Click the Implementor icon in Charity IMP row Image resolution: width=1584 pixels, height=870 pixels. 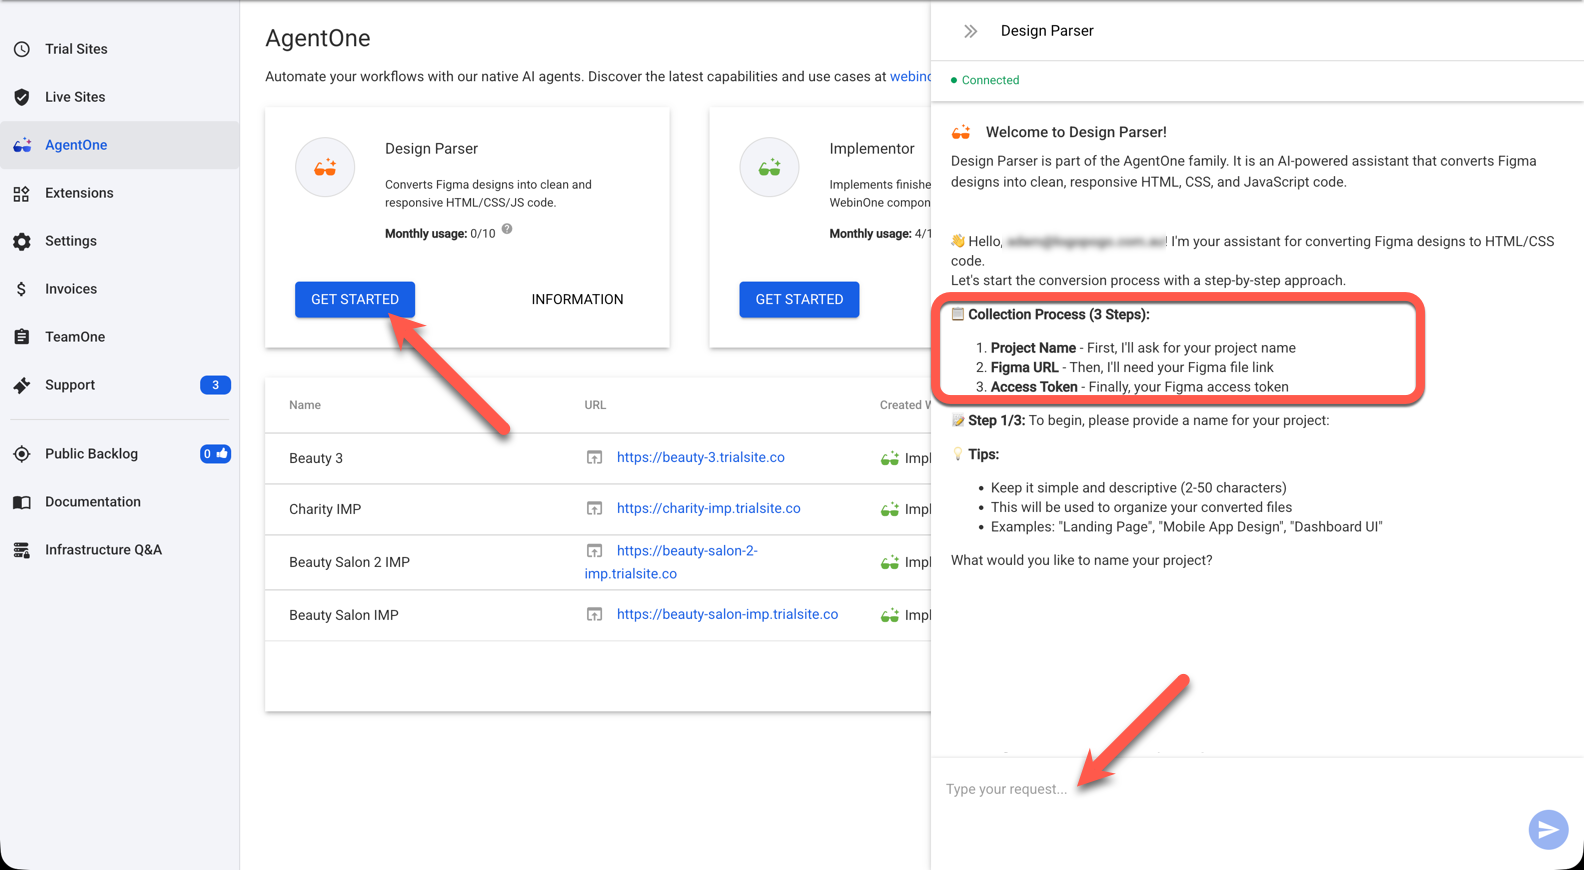click(x=890, y=509)
